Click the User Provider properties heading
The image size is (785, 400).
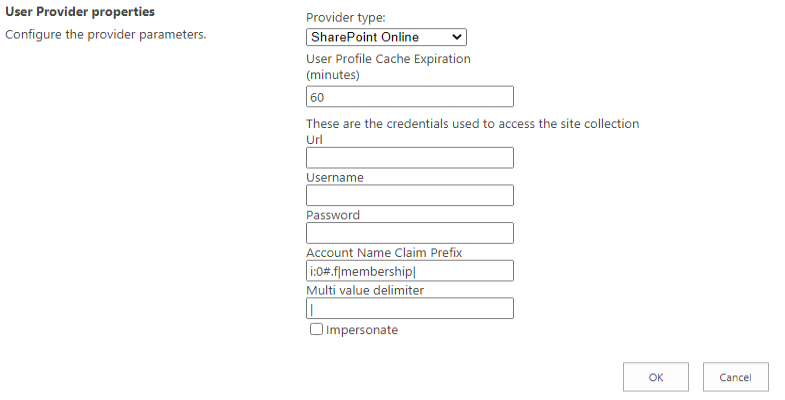pos(81,13)
